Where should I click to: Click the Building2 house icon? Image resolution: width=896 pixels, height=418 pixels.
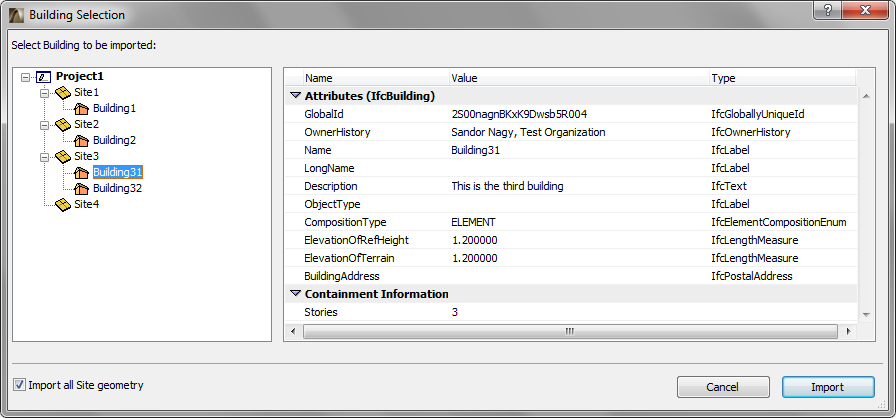(82, 140)
